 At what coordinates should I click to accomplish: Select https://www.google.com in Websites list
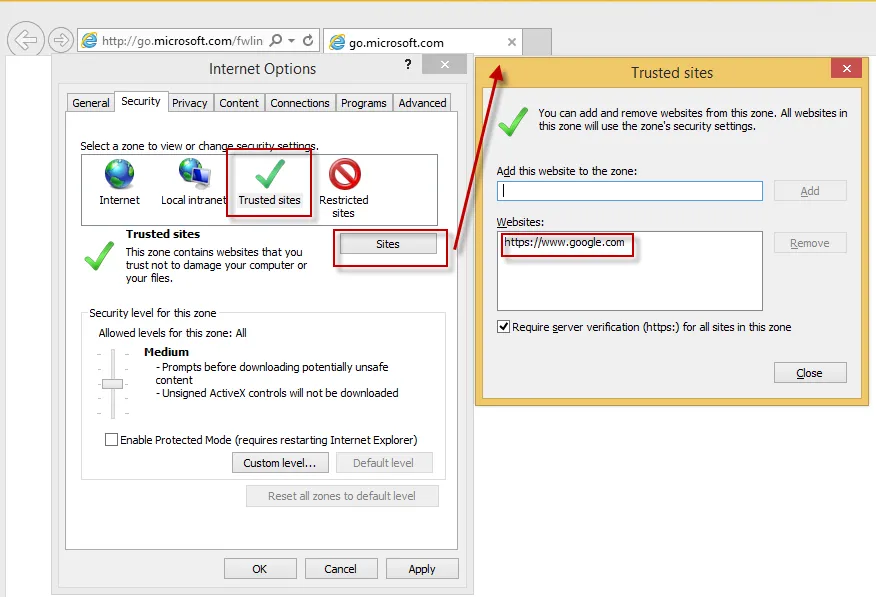click(x=564, y=242)
